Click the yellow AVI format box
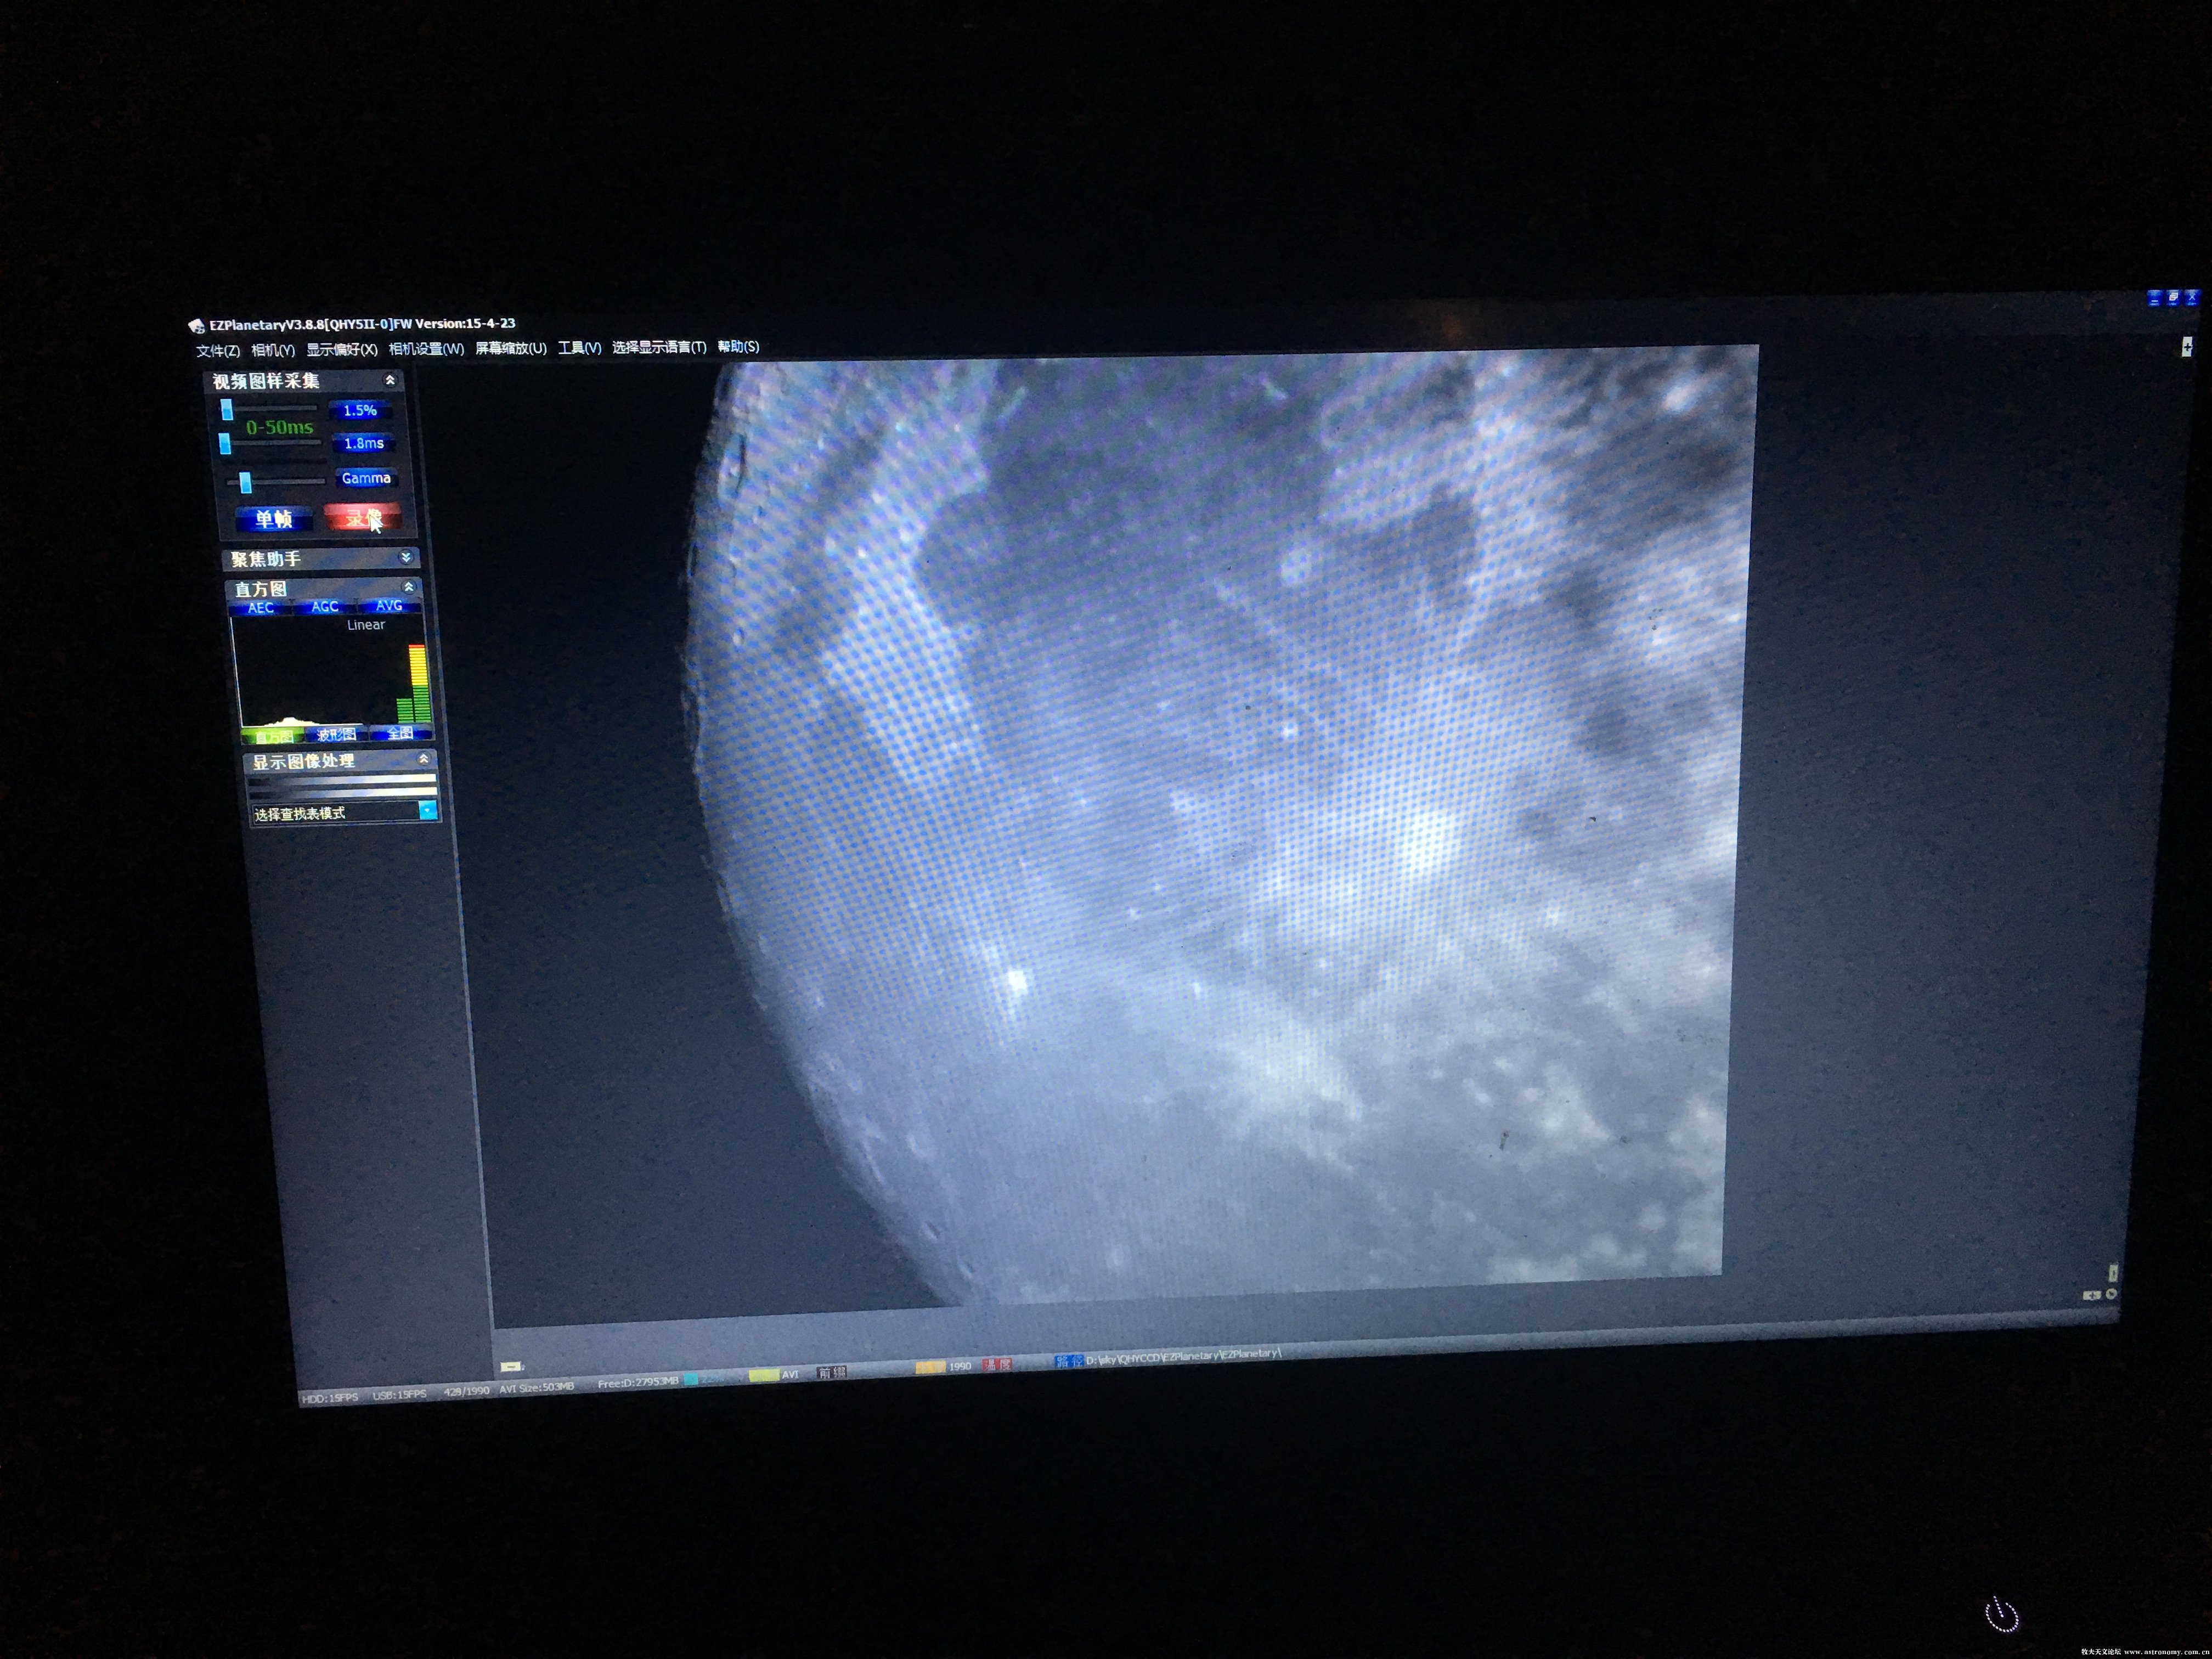 click(x=765, y=1376)
